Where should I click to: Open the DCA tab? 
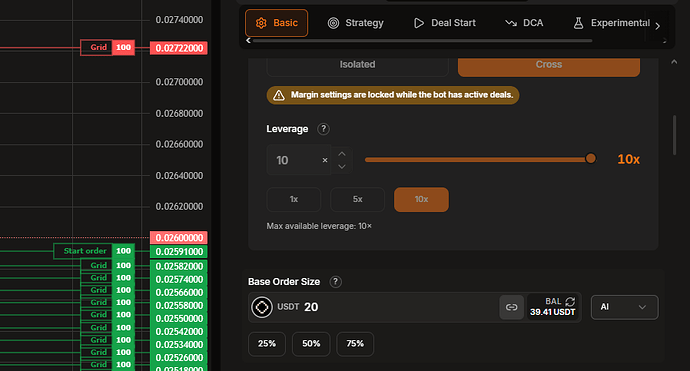click(524, 23)
